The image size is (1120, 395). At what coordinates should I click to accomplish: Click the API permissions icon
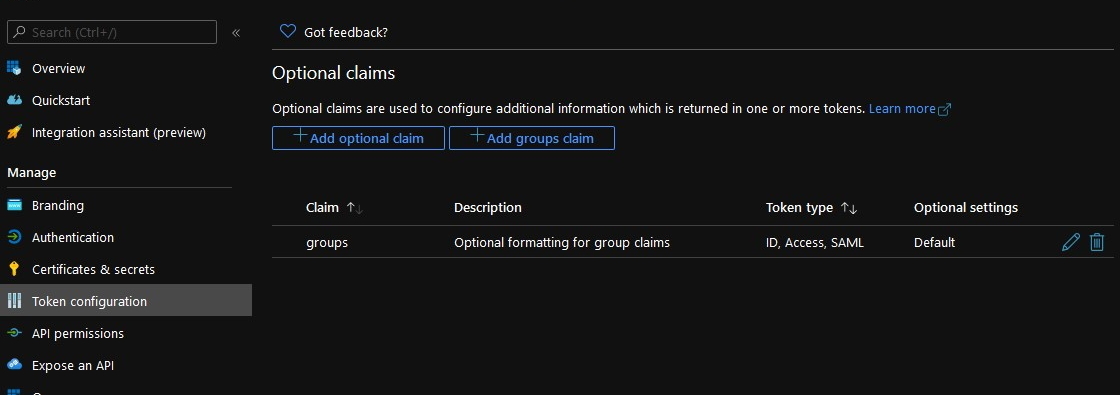click(x=14, y=334)
